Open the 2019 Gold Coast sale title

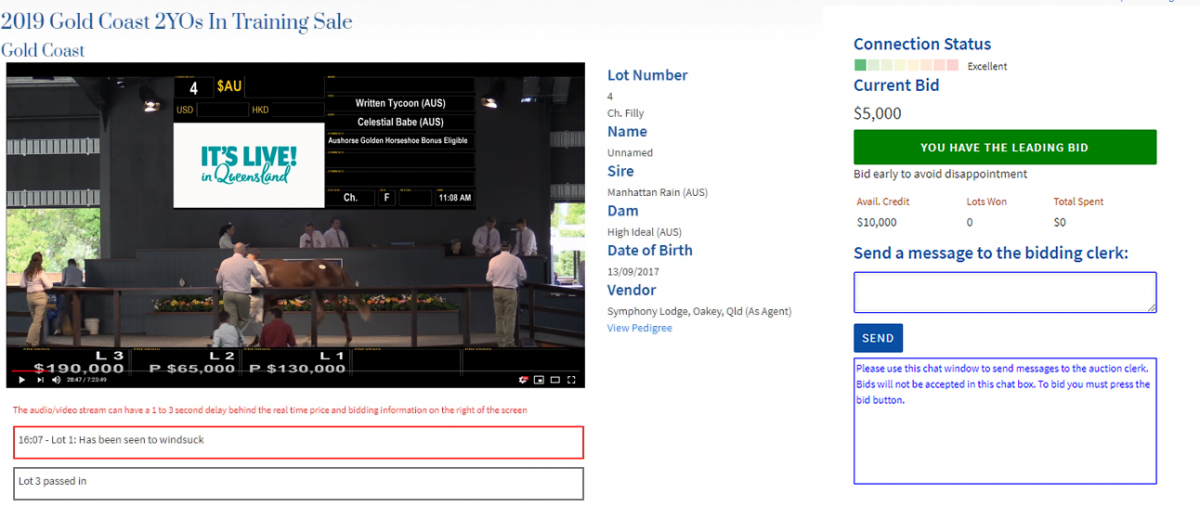pyautogui.click(x=176, y=21)
